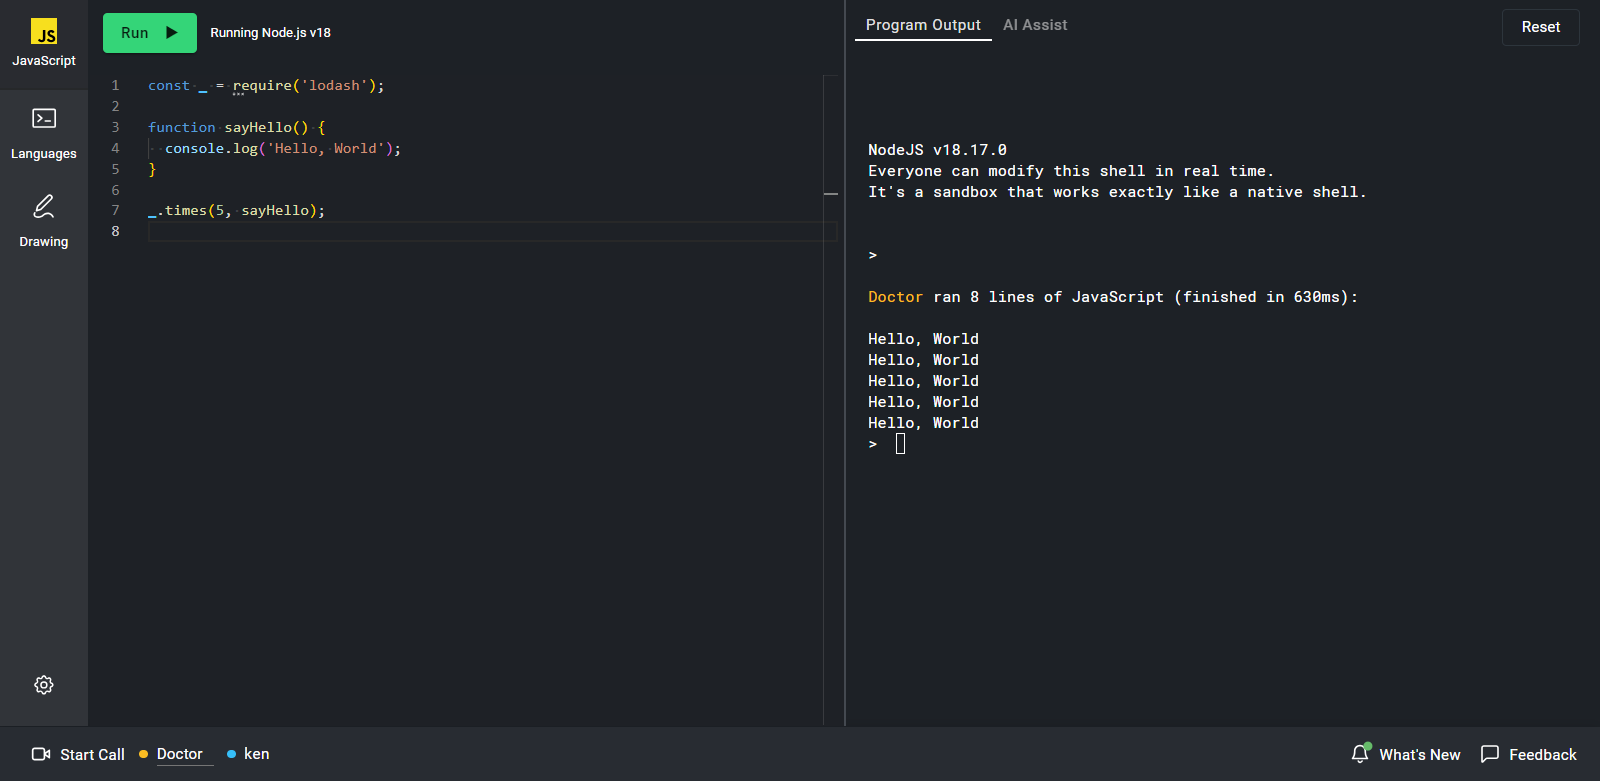Click the Feedback speech bubble icon

click(x=1490, y=754)
